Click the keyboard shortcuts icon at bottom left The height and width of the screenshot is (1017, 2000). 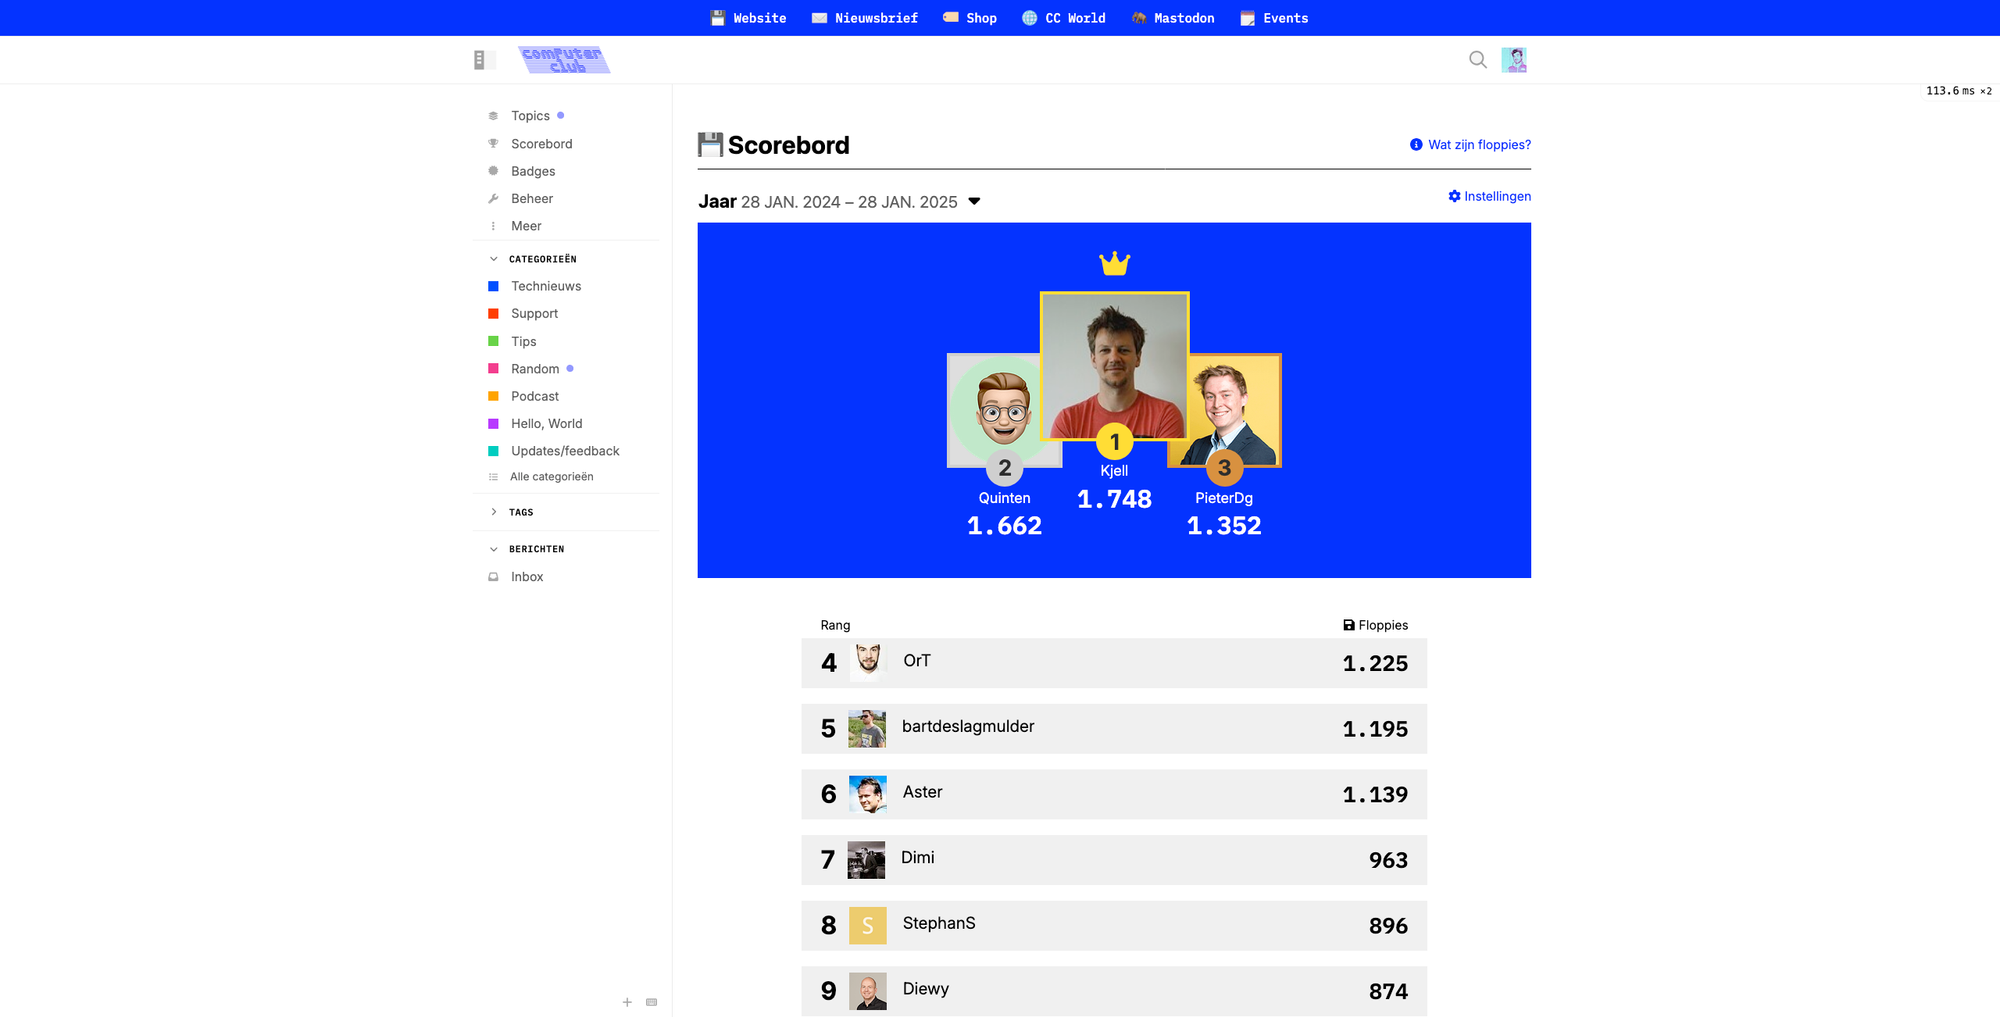click(651, 1002)
